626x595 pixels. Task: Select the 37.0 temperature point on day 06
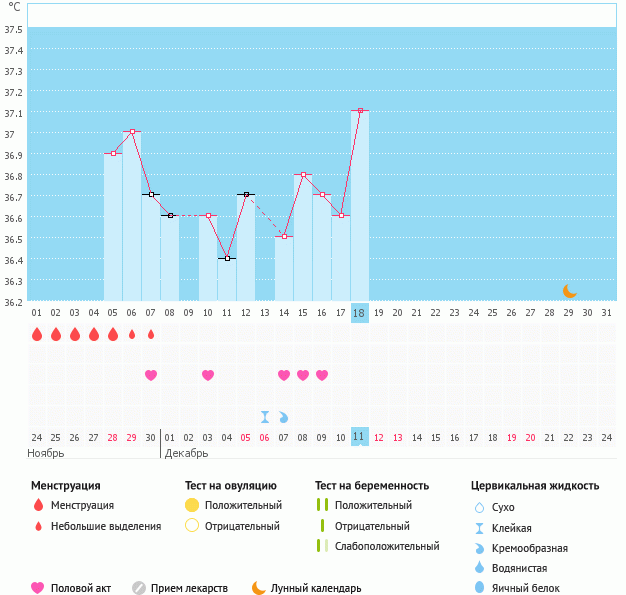click(132, 131)
